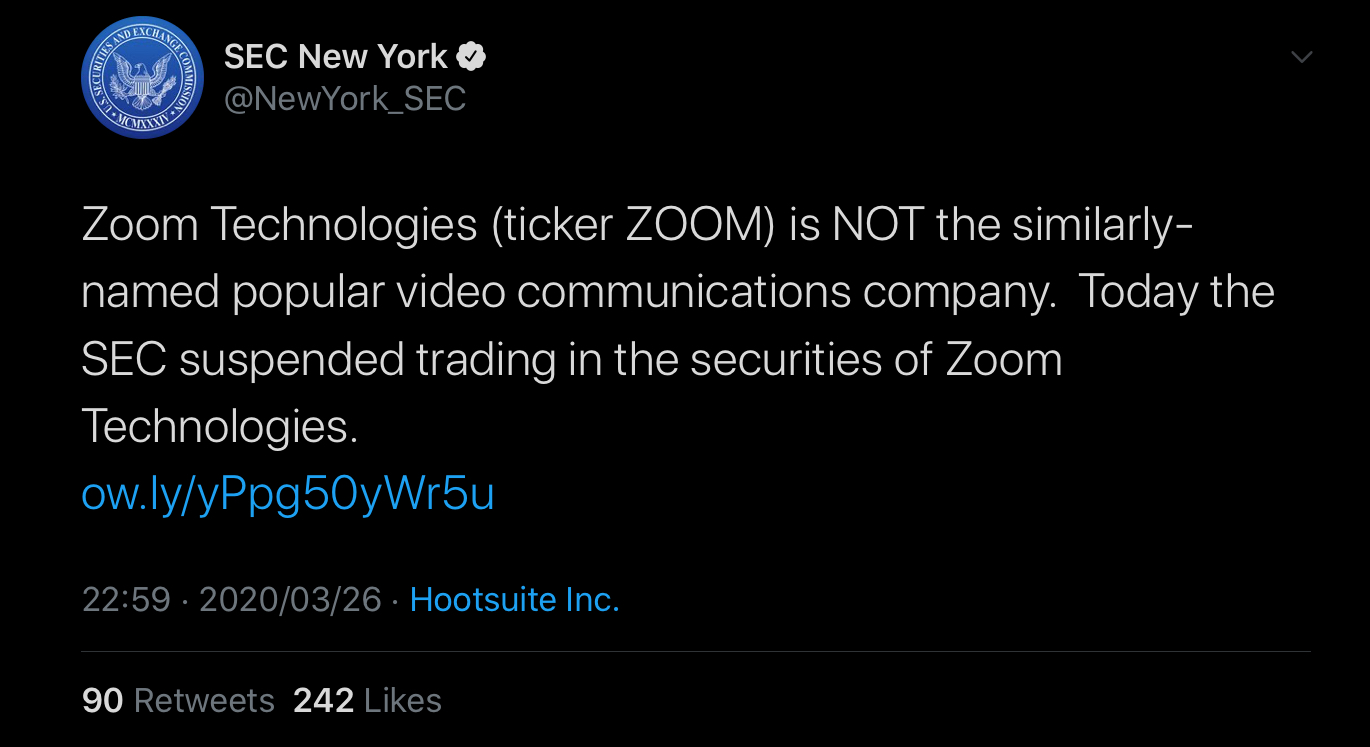Click the Hootsuite Inc. source link
Screen dimensions: 1370x747
pos(514,599)
